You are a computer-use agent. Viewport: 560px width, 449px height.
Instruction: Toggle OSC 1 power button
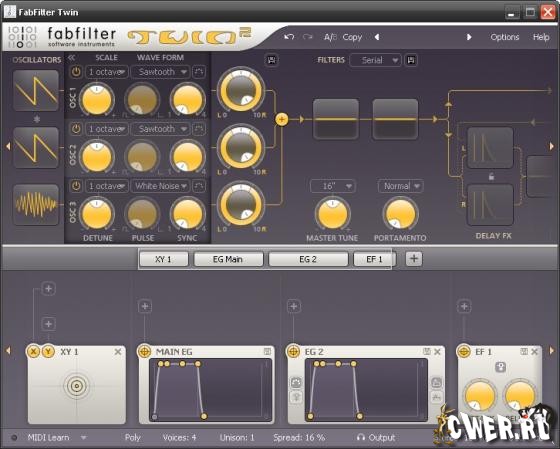point(76,72)
